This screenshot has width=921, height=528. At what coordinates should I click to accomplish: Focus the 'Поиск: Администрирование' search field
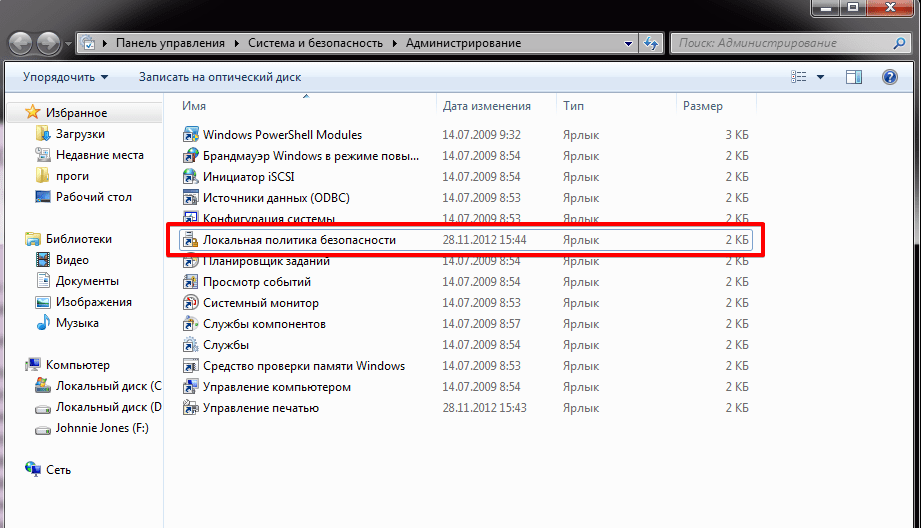pos(791,43)
